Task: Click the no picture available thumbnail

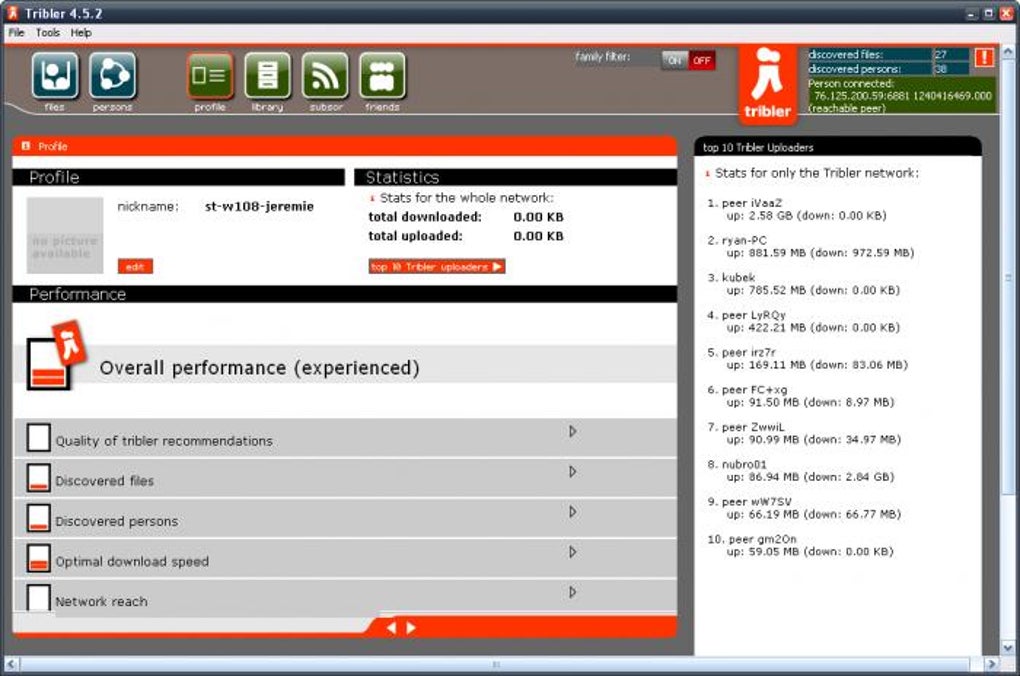Action: tap(64, 235)
